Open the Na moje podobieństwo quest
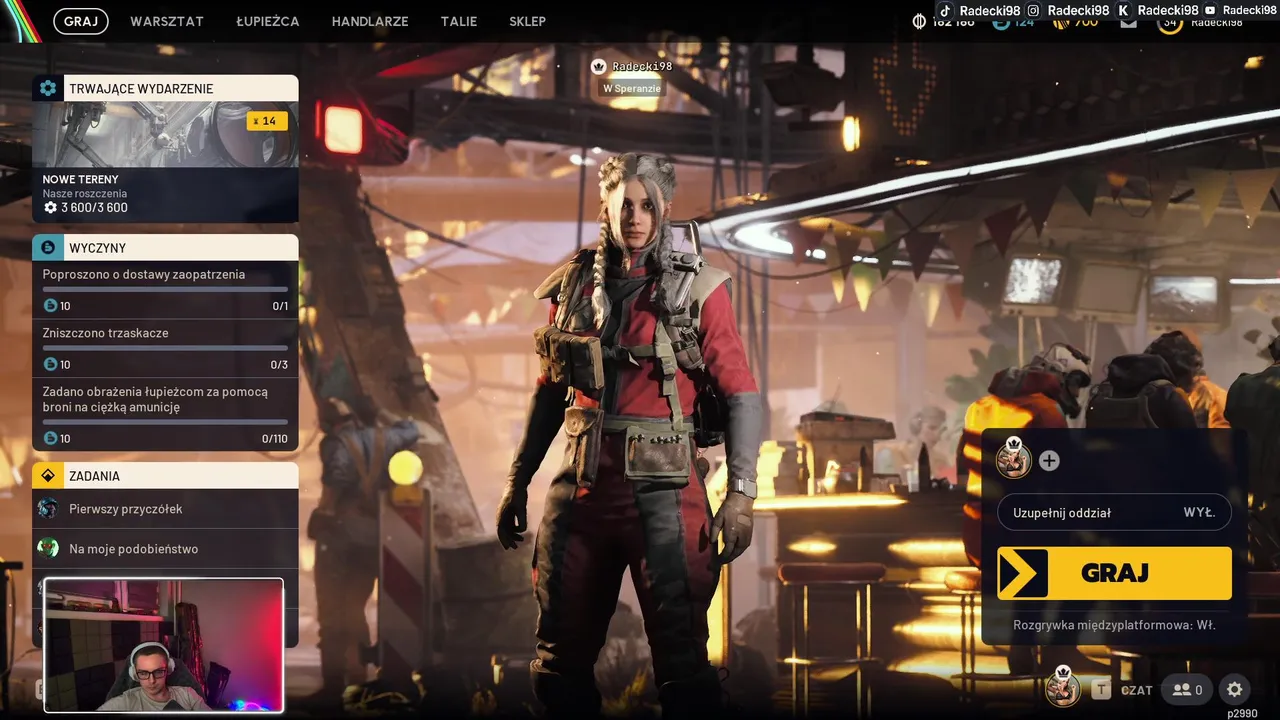The width and height of the screenshot is (1280, 720). [166, 548]
